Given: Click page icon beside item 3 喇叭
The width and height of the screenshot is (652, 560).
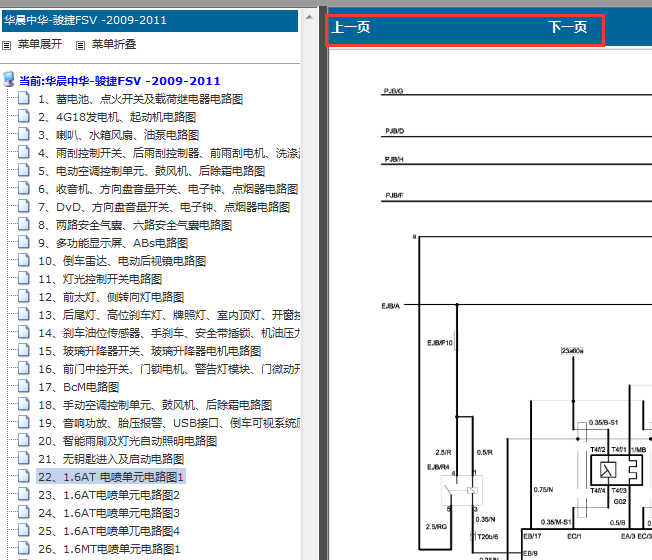Looking at the screenshot, I should click(24, 134).
